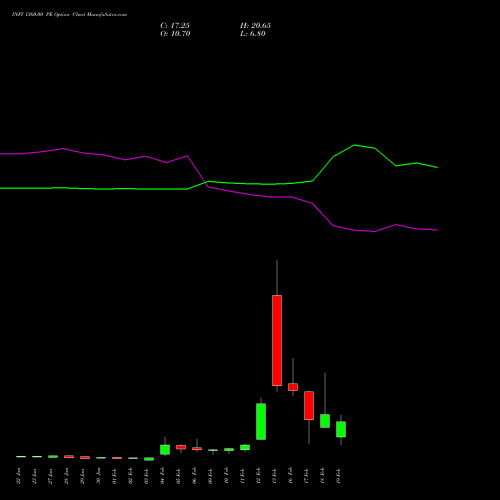The width and height of the screenshot is (500, 500).
Task: Click the purple indicator line at its peak
Action: (x=63, y=148)
